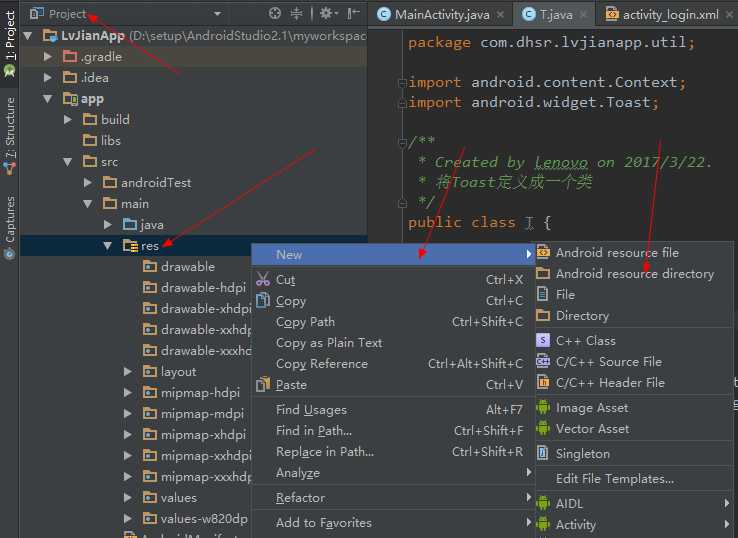Expand the androidTest folder
The height and width of the screenshot is (538, 738).
[x=88, y=183]
